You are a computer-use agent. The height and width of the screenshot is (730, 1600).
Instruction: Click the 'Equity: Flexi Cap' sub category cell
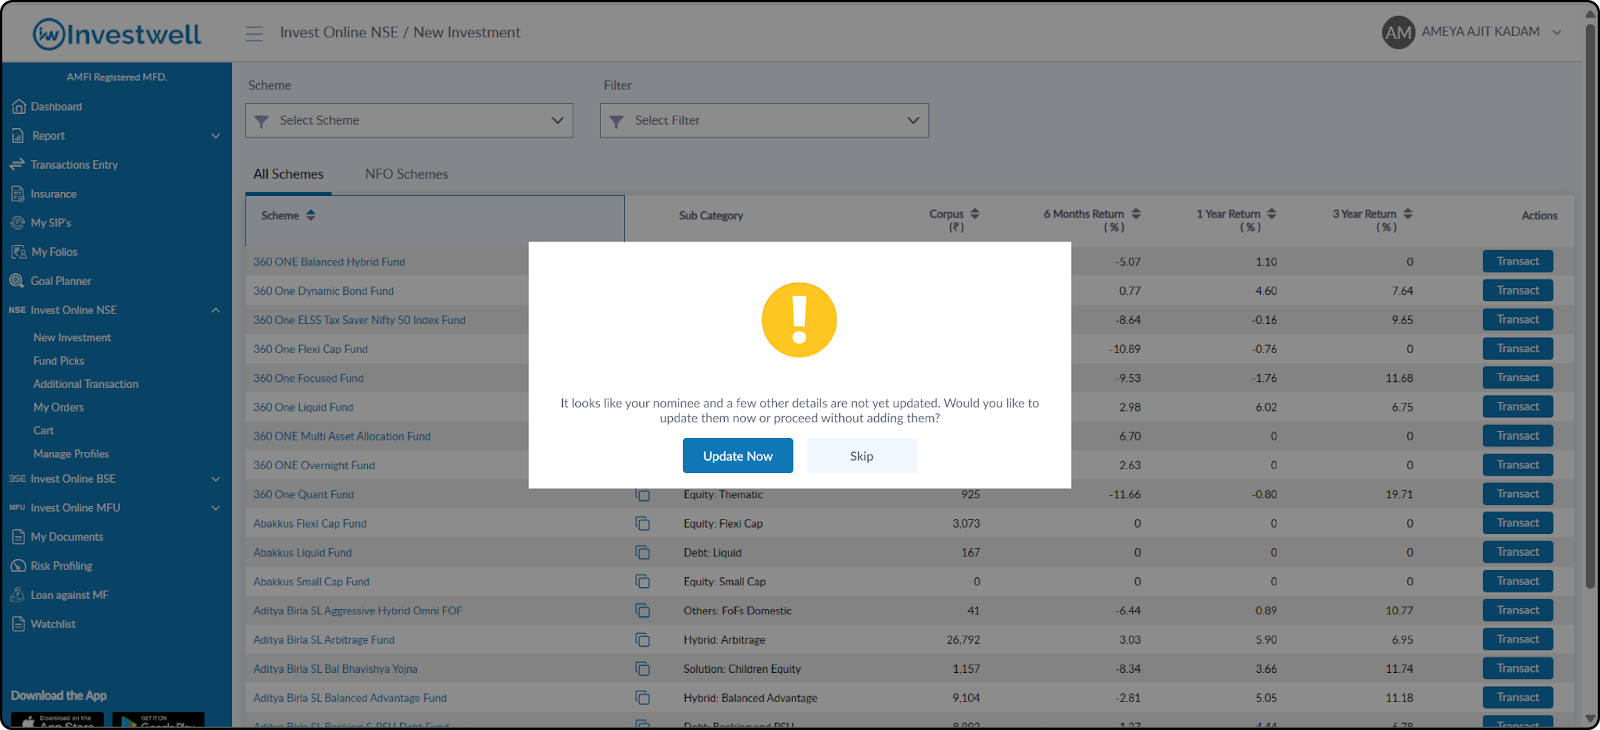pyautogui.click(x=723, y=524)
